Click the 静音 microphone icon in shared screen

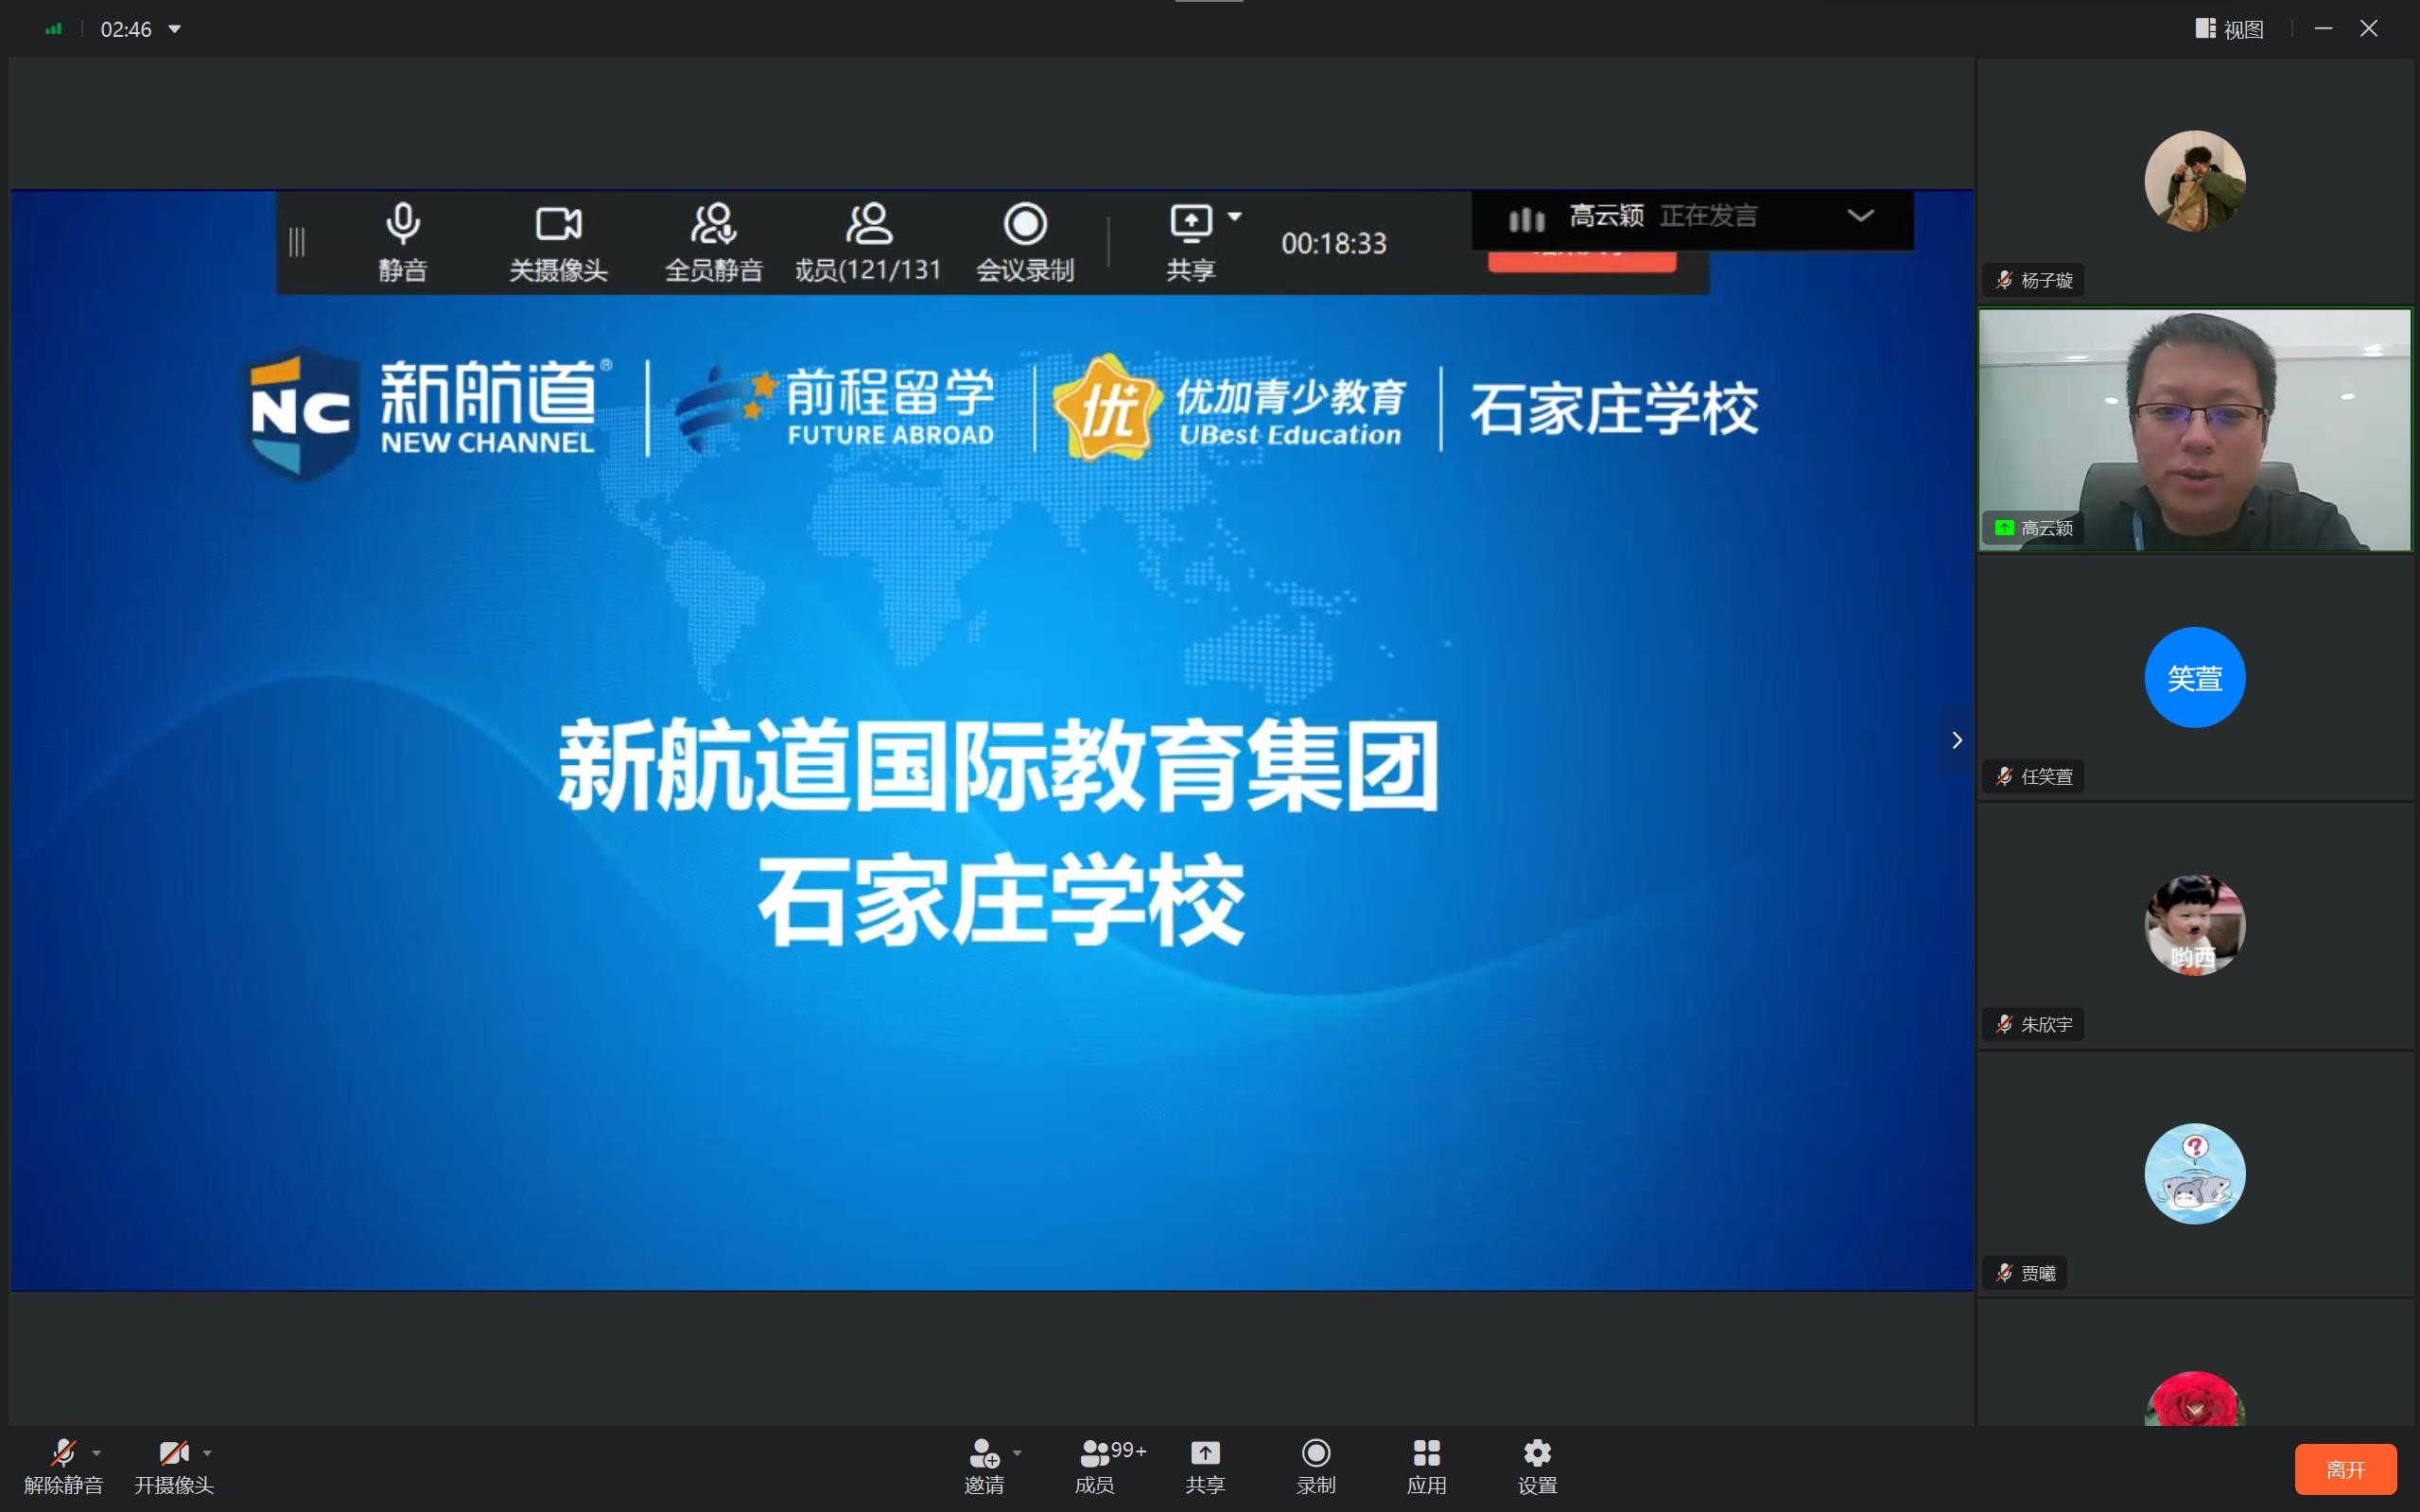403,224
